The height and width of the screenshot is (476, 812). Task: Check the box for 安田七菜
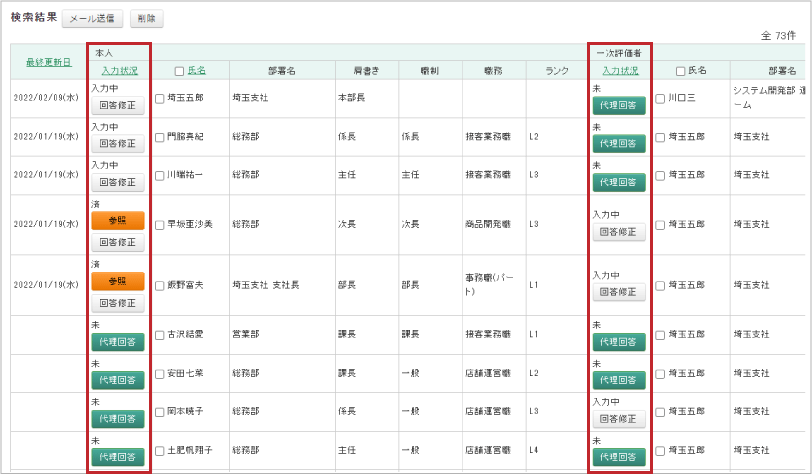pos(160,373)
